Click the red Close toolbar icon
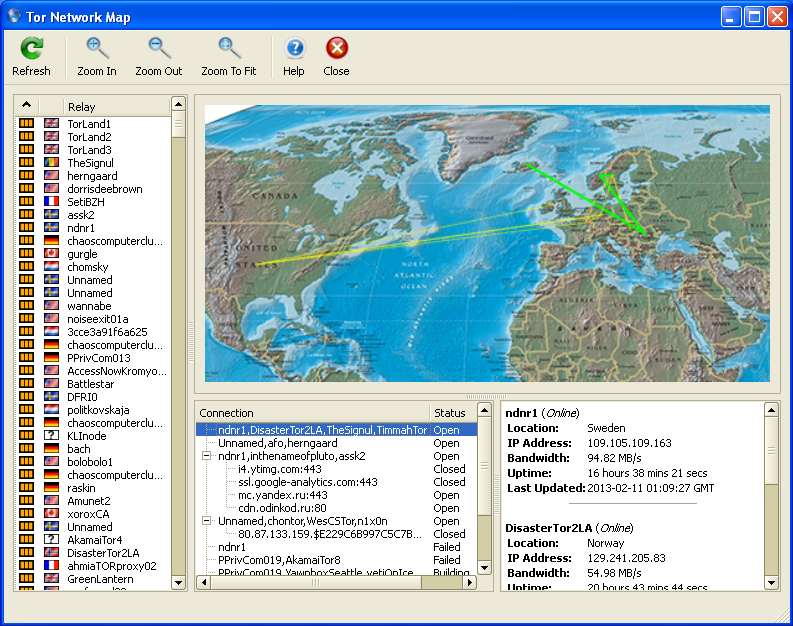 [337, 49]
